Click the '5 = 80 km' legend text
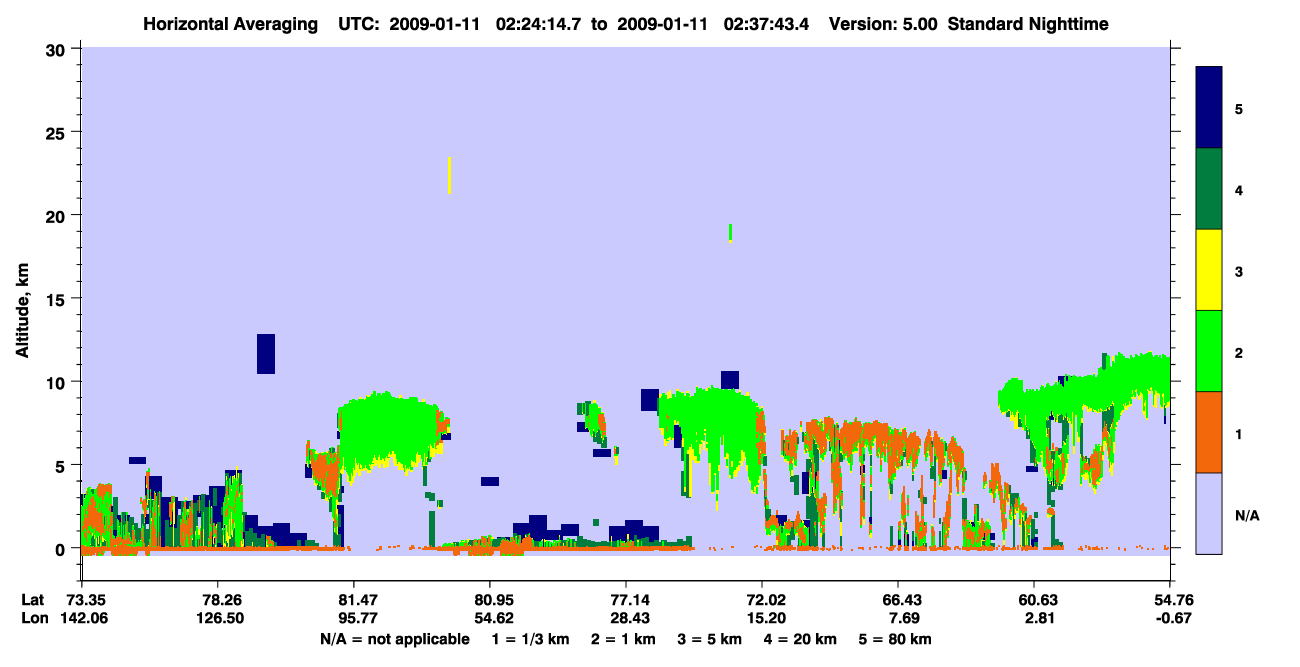The image size is (1300, 667). click(x=894, y=639)
